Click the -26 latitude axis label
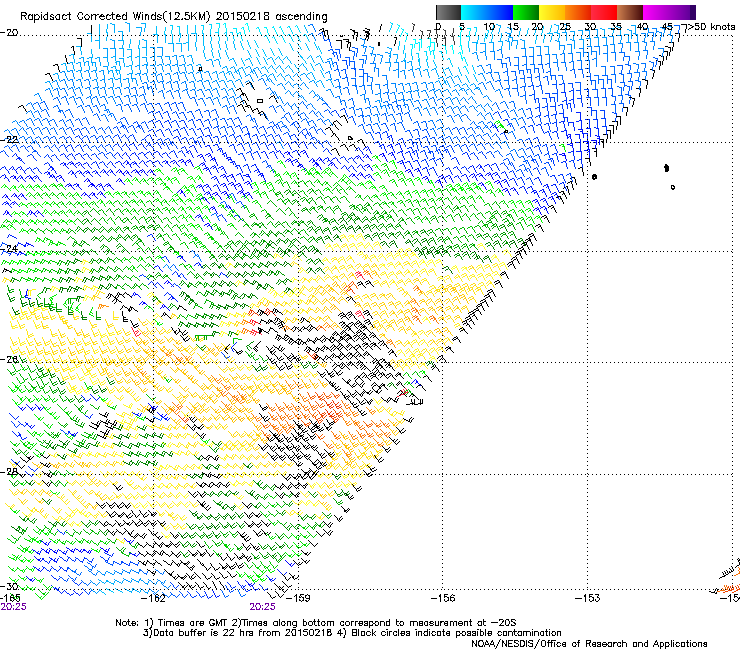 tap(9, 359)
